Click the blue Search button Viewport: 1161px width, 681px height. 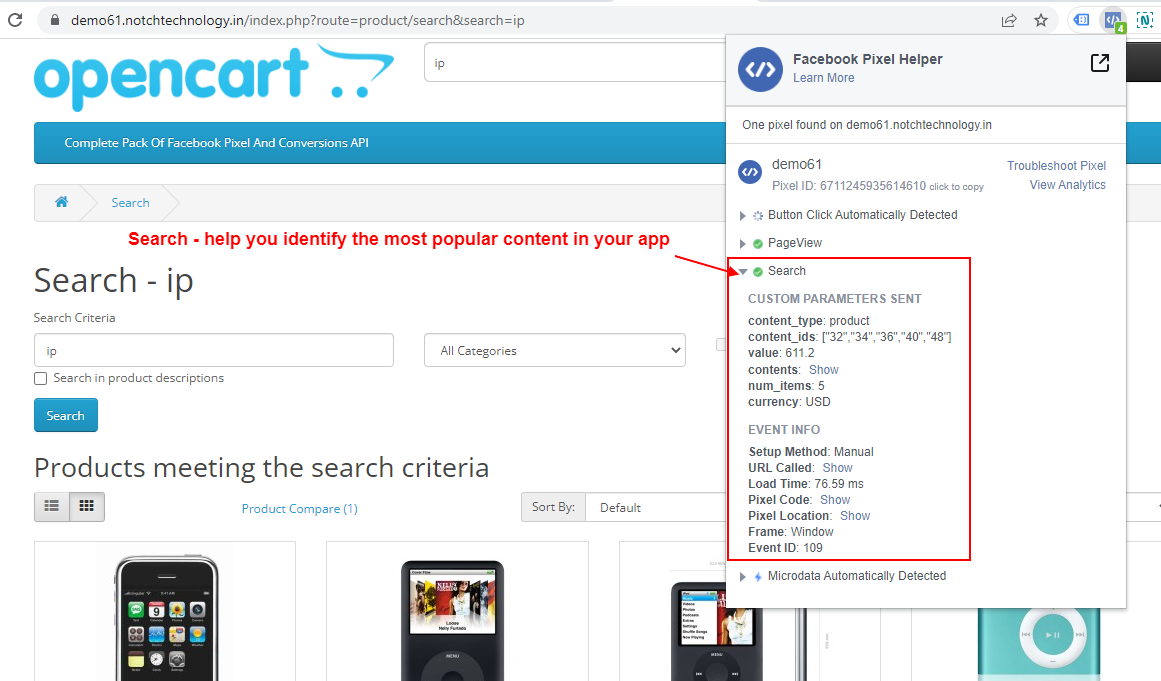(66, 415)
